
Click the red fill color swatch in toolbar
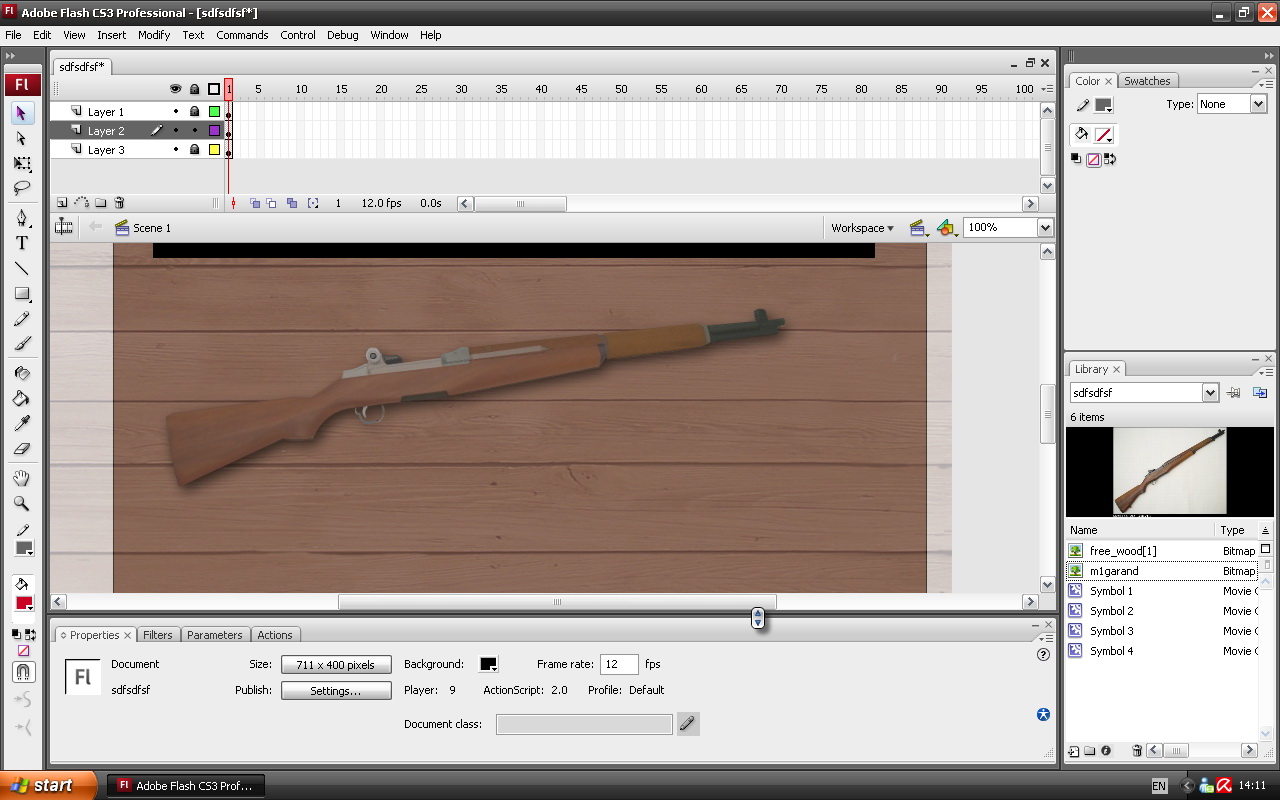point(24,603)
